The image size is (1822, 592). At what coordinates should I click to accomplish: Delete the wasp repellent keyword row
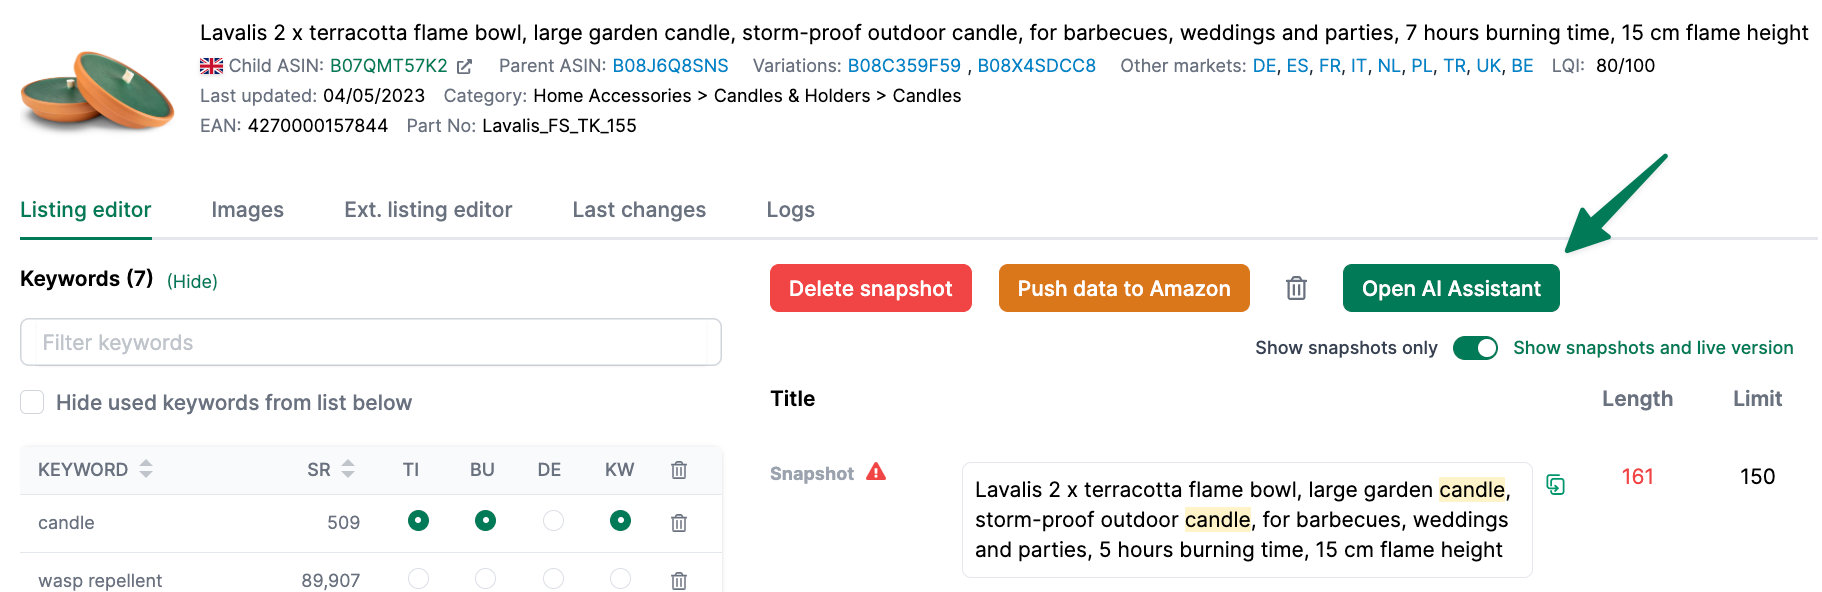(679, 580)
